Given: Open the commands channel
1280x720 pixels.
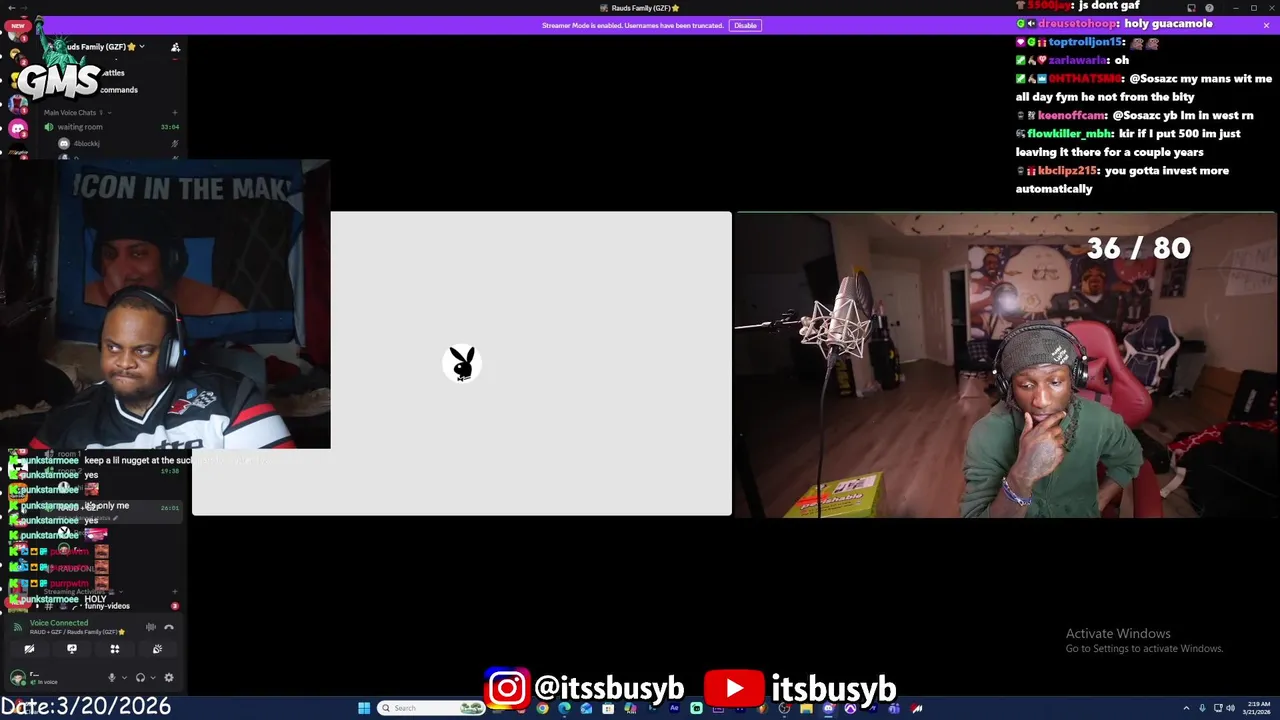Looking at the screenshot, I should coord(118,90).
